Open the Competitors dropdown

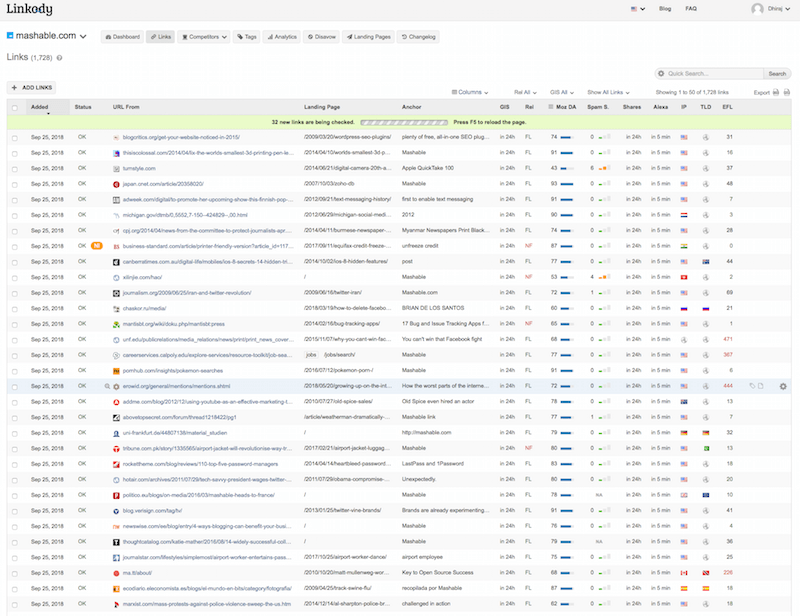point(204,37)
